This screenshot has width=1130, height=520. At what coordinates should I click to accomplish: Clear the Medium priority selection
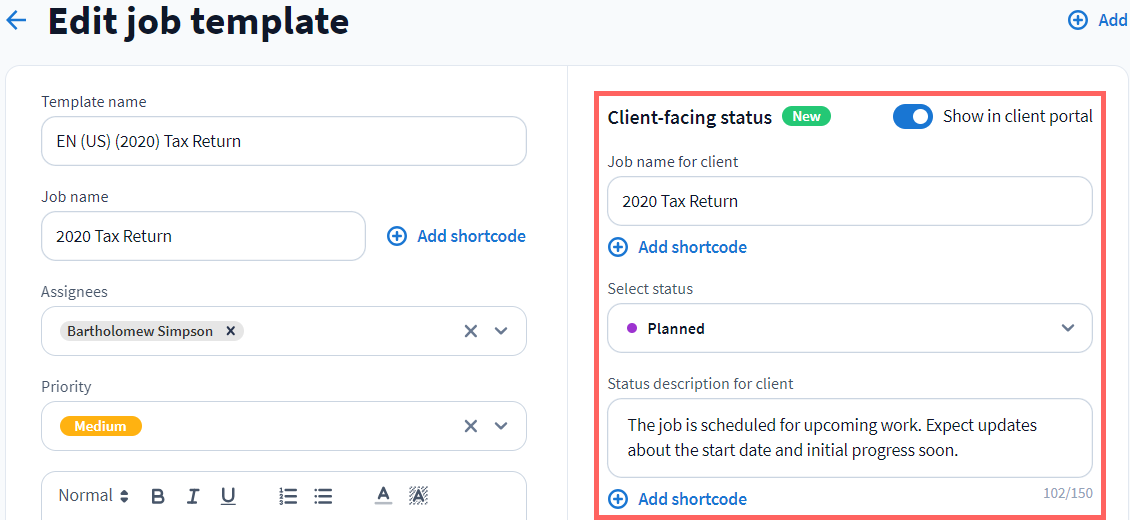click(470, 426)
